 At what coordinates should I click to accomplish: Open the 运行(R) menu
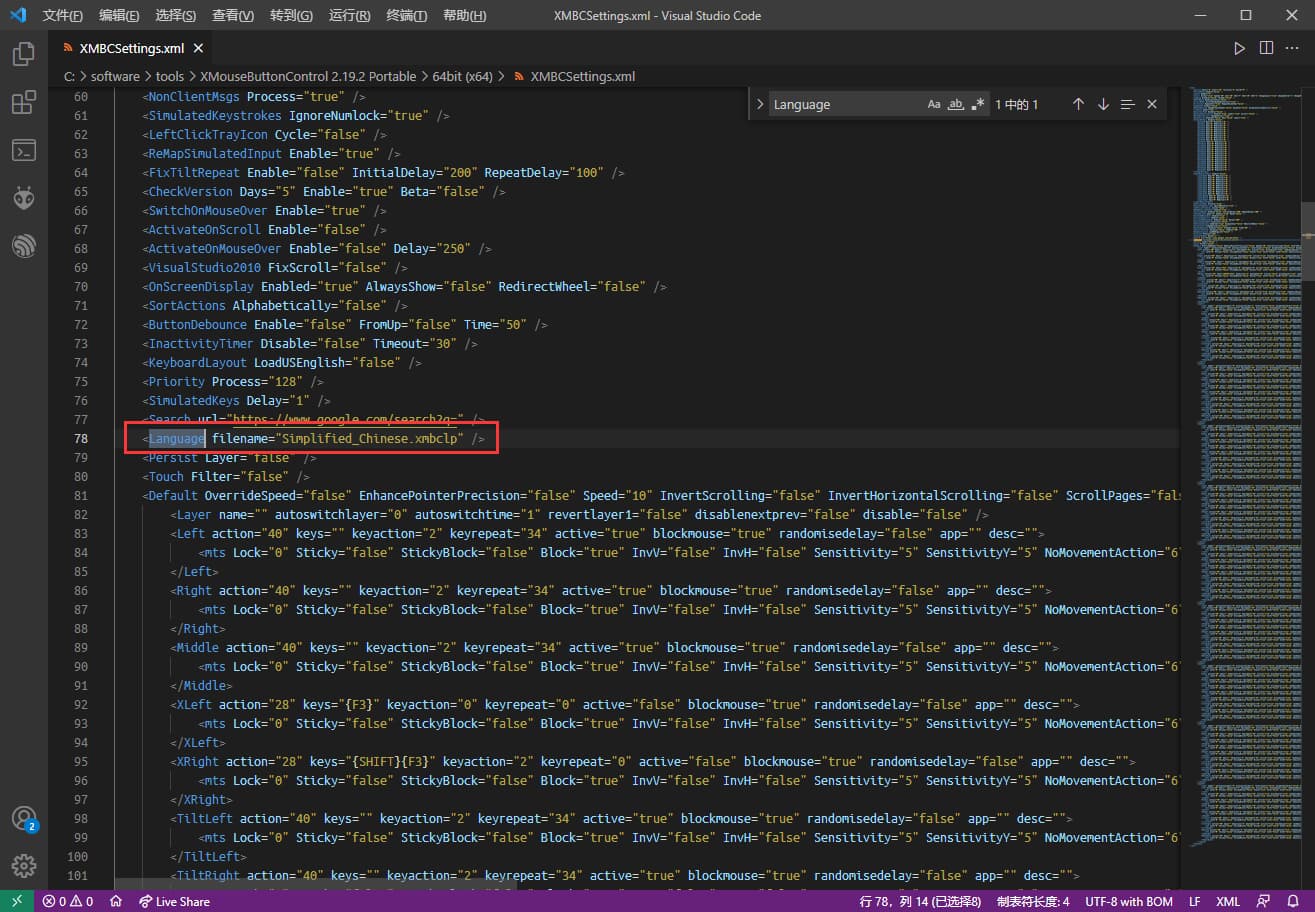pos(350,16)
